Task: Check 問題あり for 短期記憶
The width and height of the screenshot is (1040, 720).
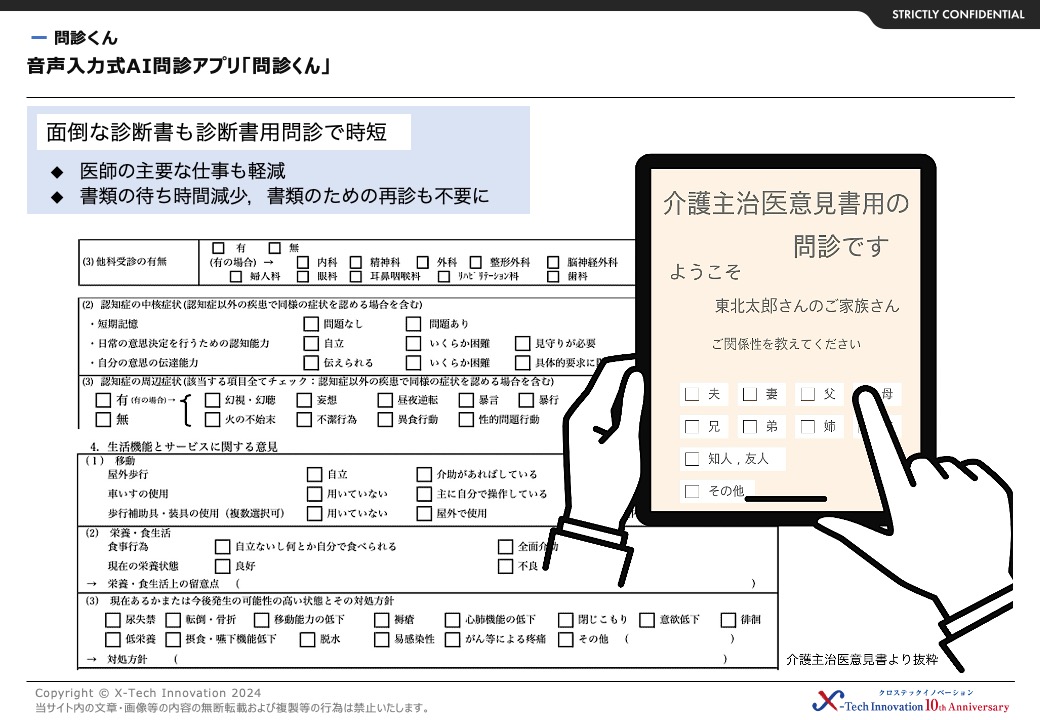Action: pyautogui.click(x=413, y=324)
